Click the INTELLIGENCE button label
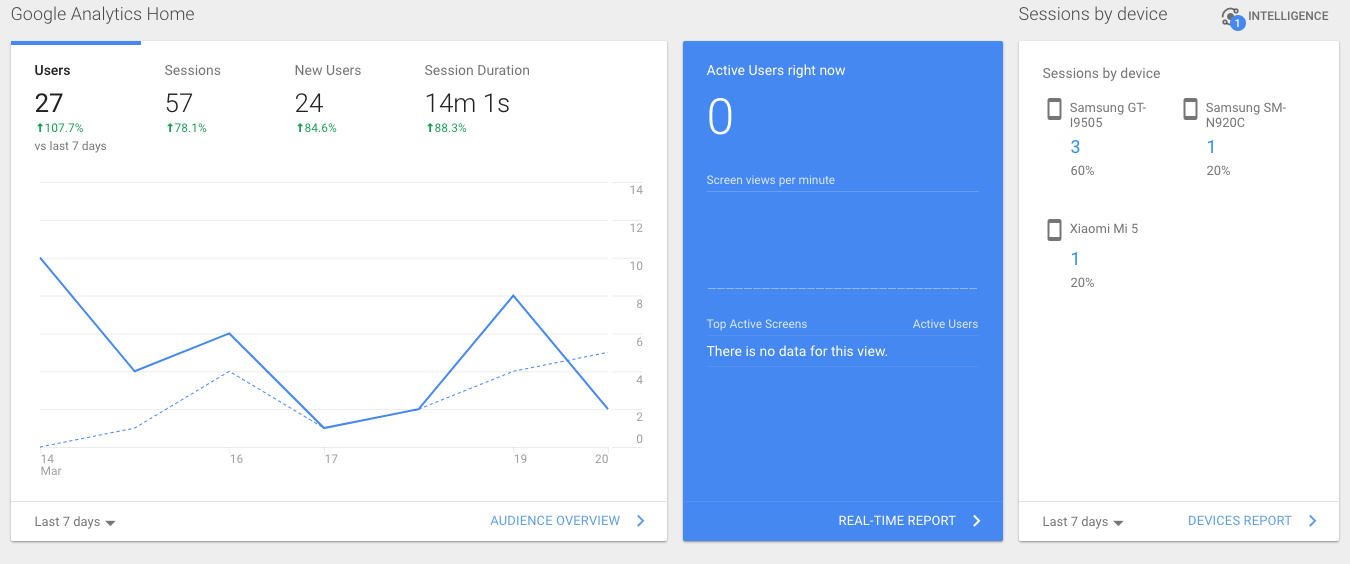 coord(1288,16)
